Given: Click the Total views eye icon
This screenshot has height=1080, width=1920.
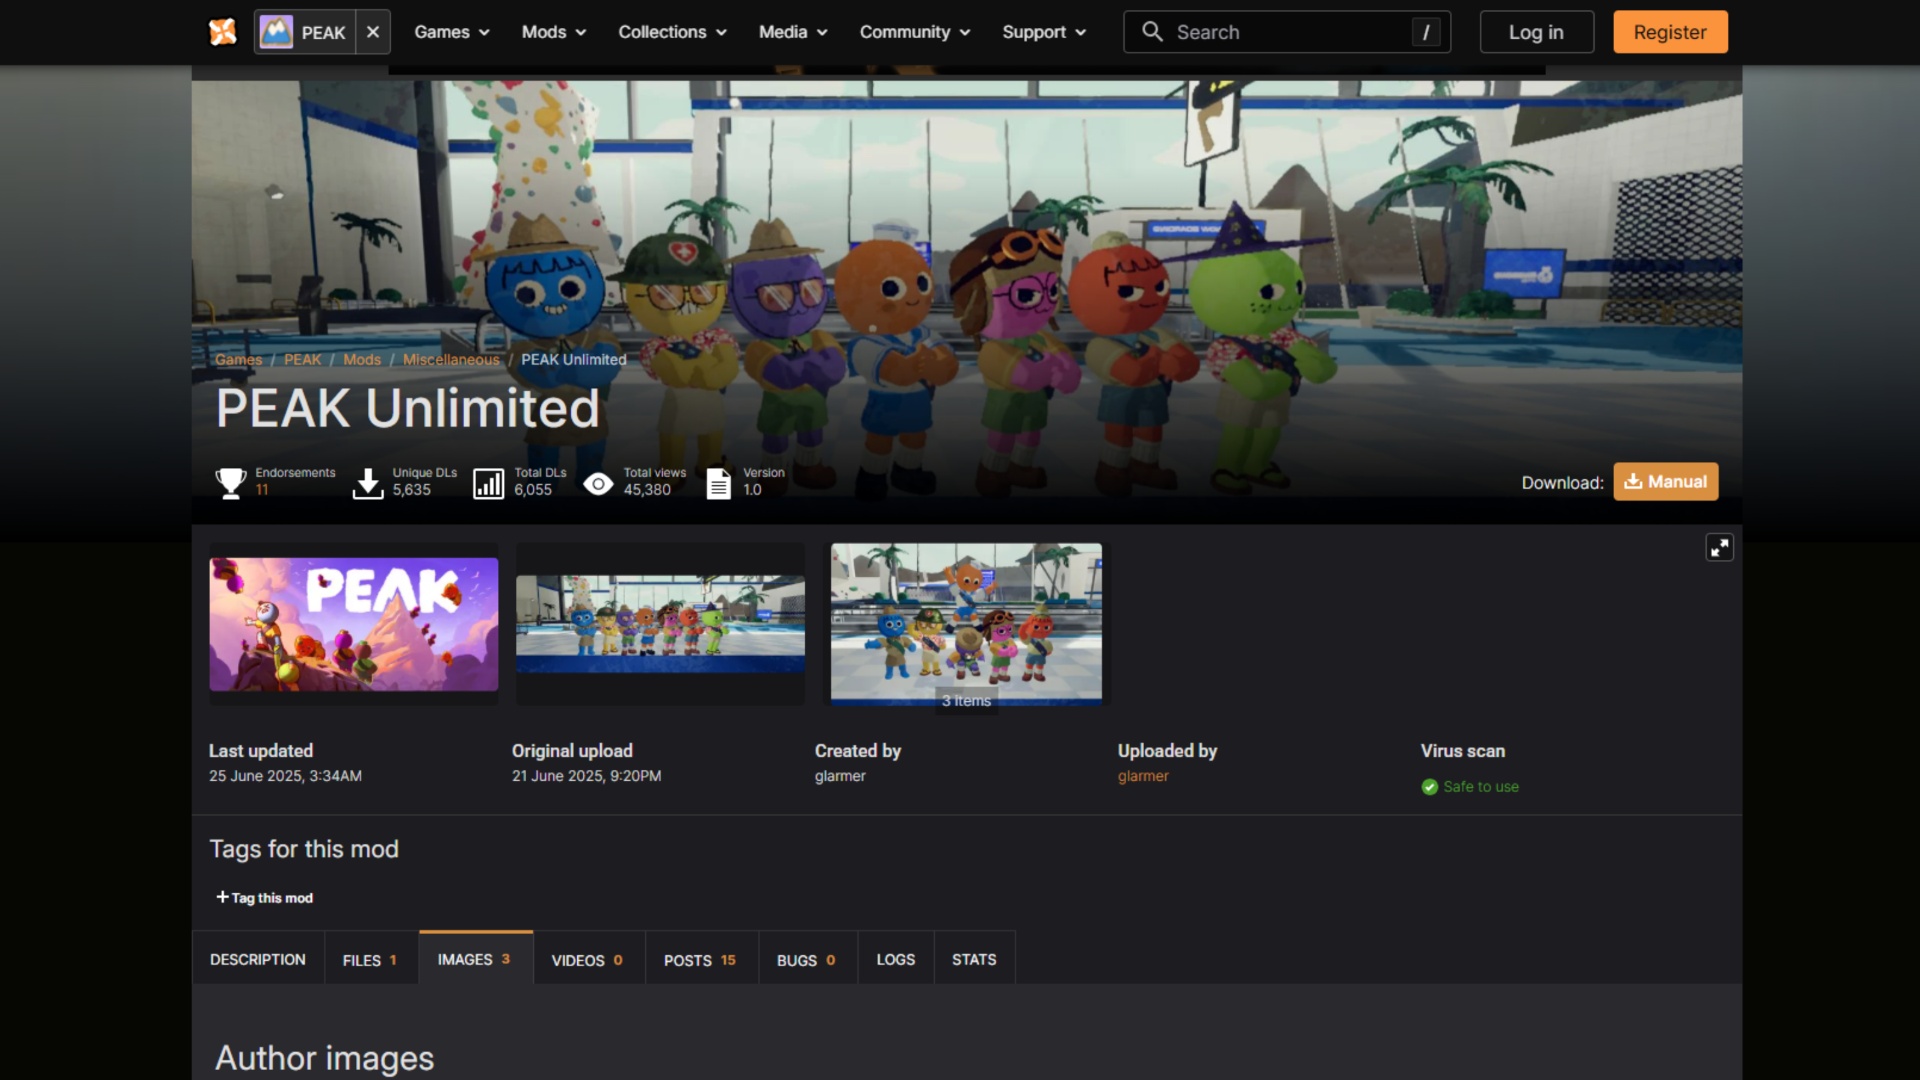Looking at the screenshot, I should pos(598,484).
